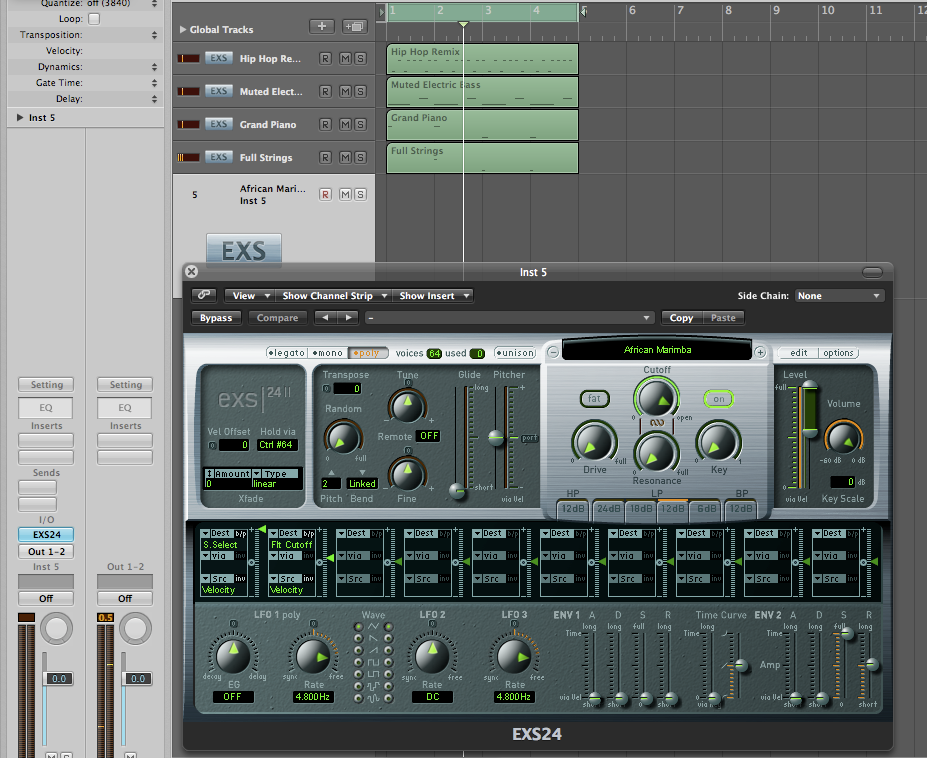Viewport: 927px width, 758px height.
Task: Click the EXS24 instrument slot in I/O
Action: [46, 535]
